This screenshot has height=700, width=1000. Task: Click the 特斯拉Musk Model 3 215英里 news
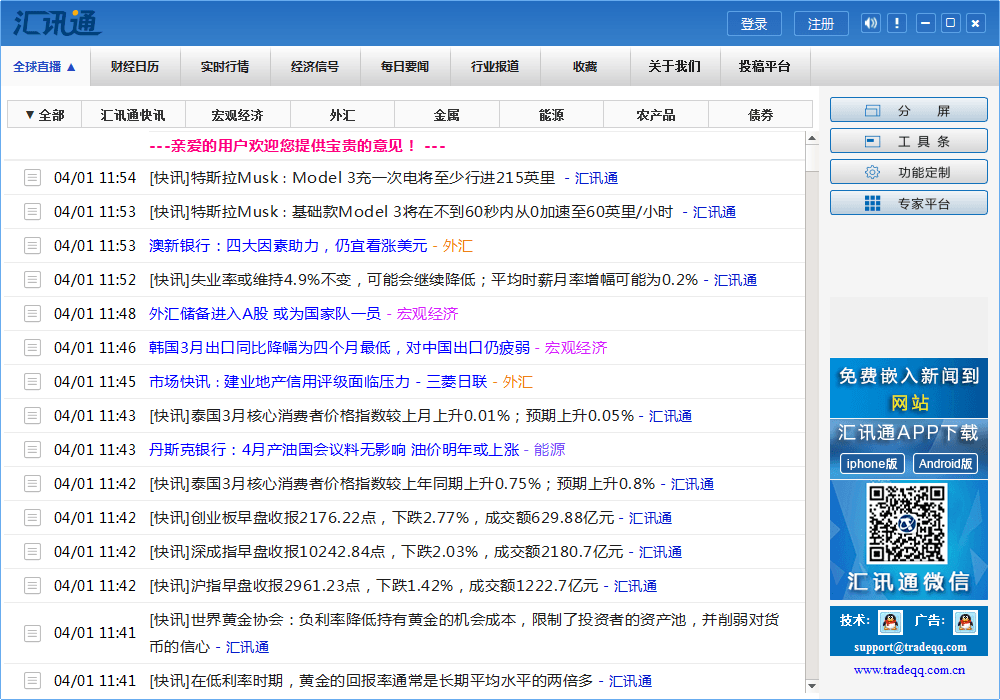click(x=352, y=177)
